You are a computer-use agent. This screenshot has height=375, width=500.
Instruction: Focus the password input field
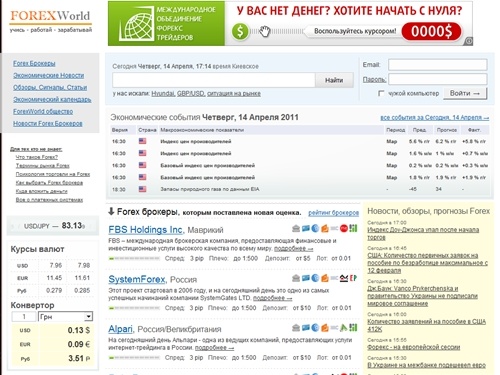pos(438,79)
